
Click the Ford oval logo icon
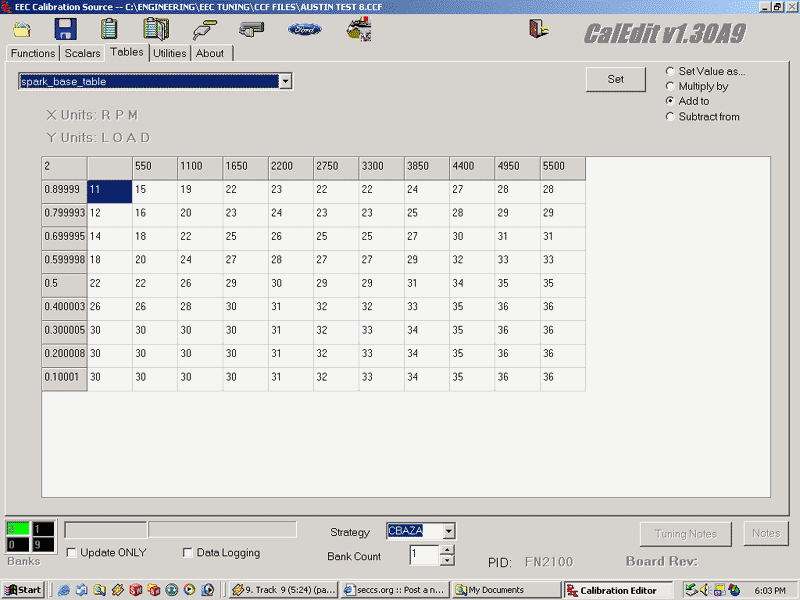tap(305, 29)
